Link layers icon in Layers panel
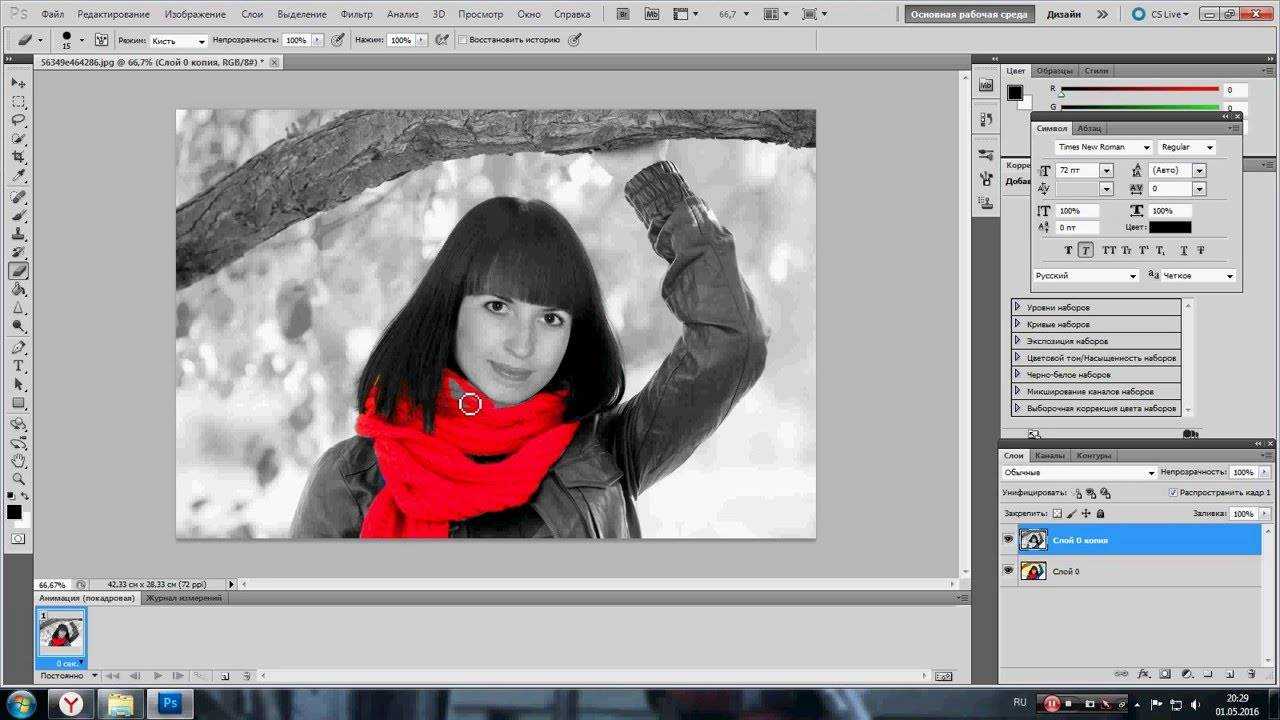Screen dimensions: 1280x720 point(1120,674)
